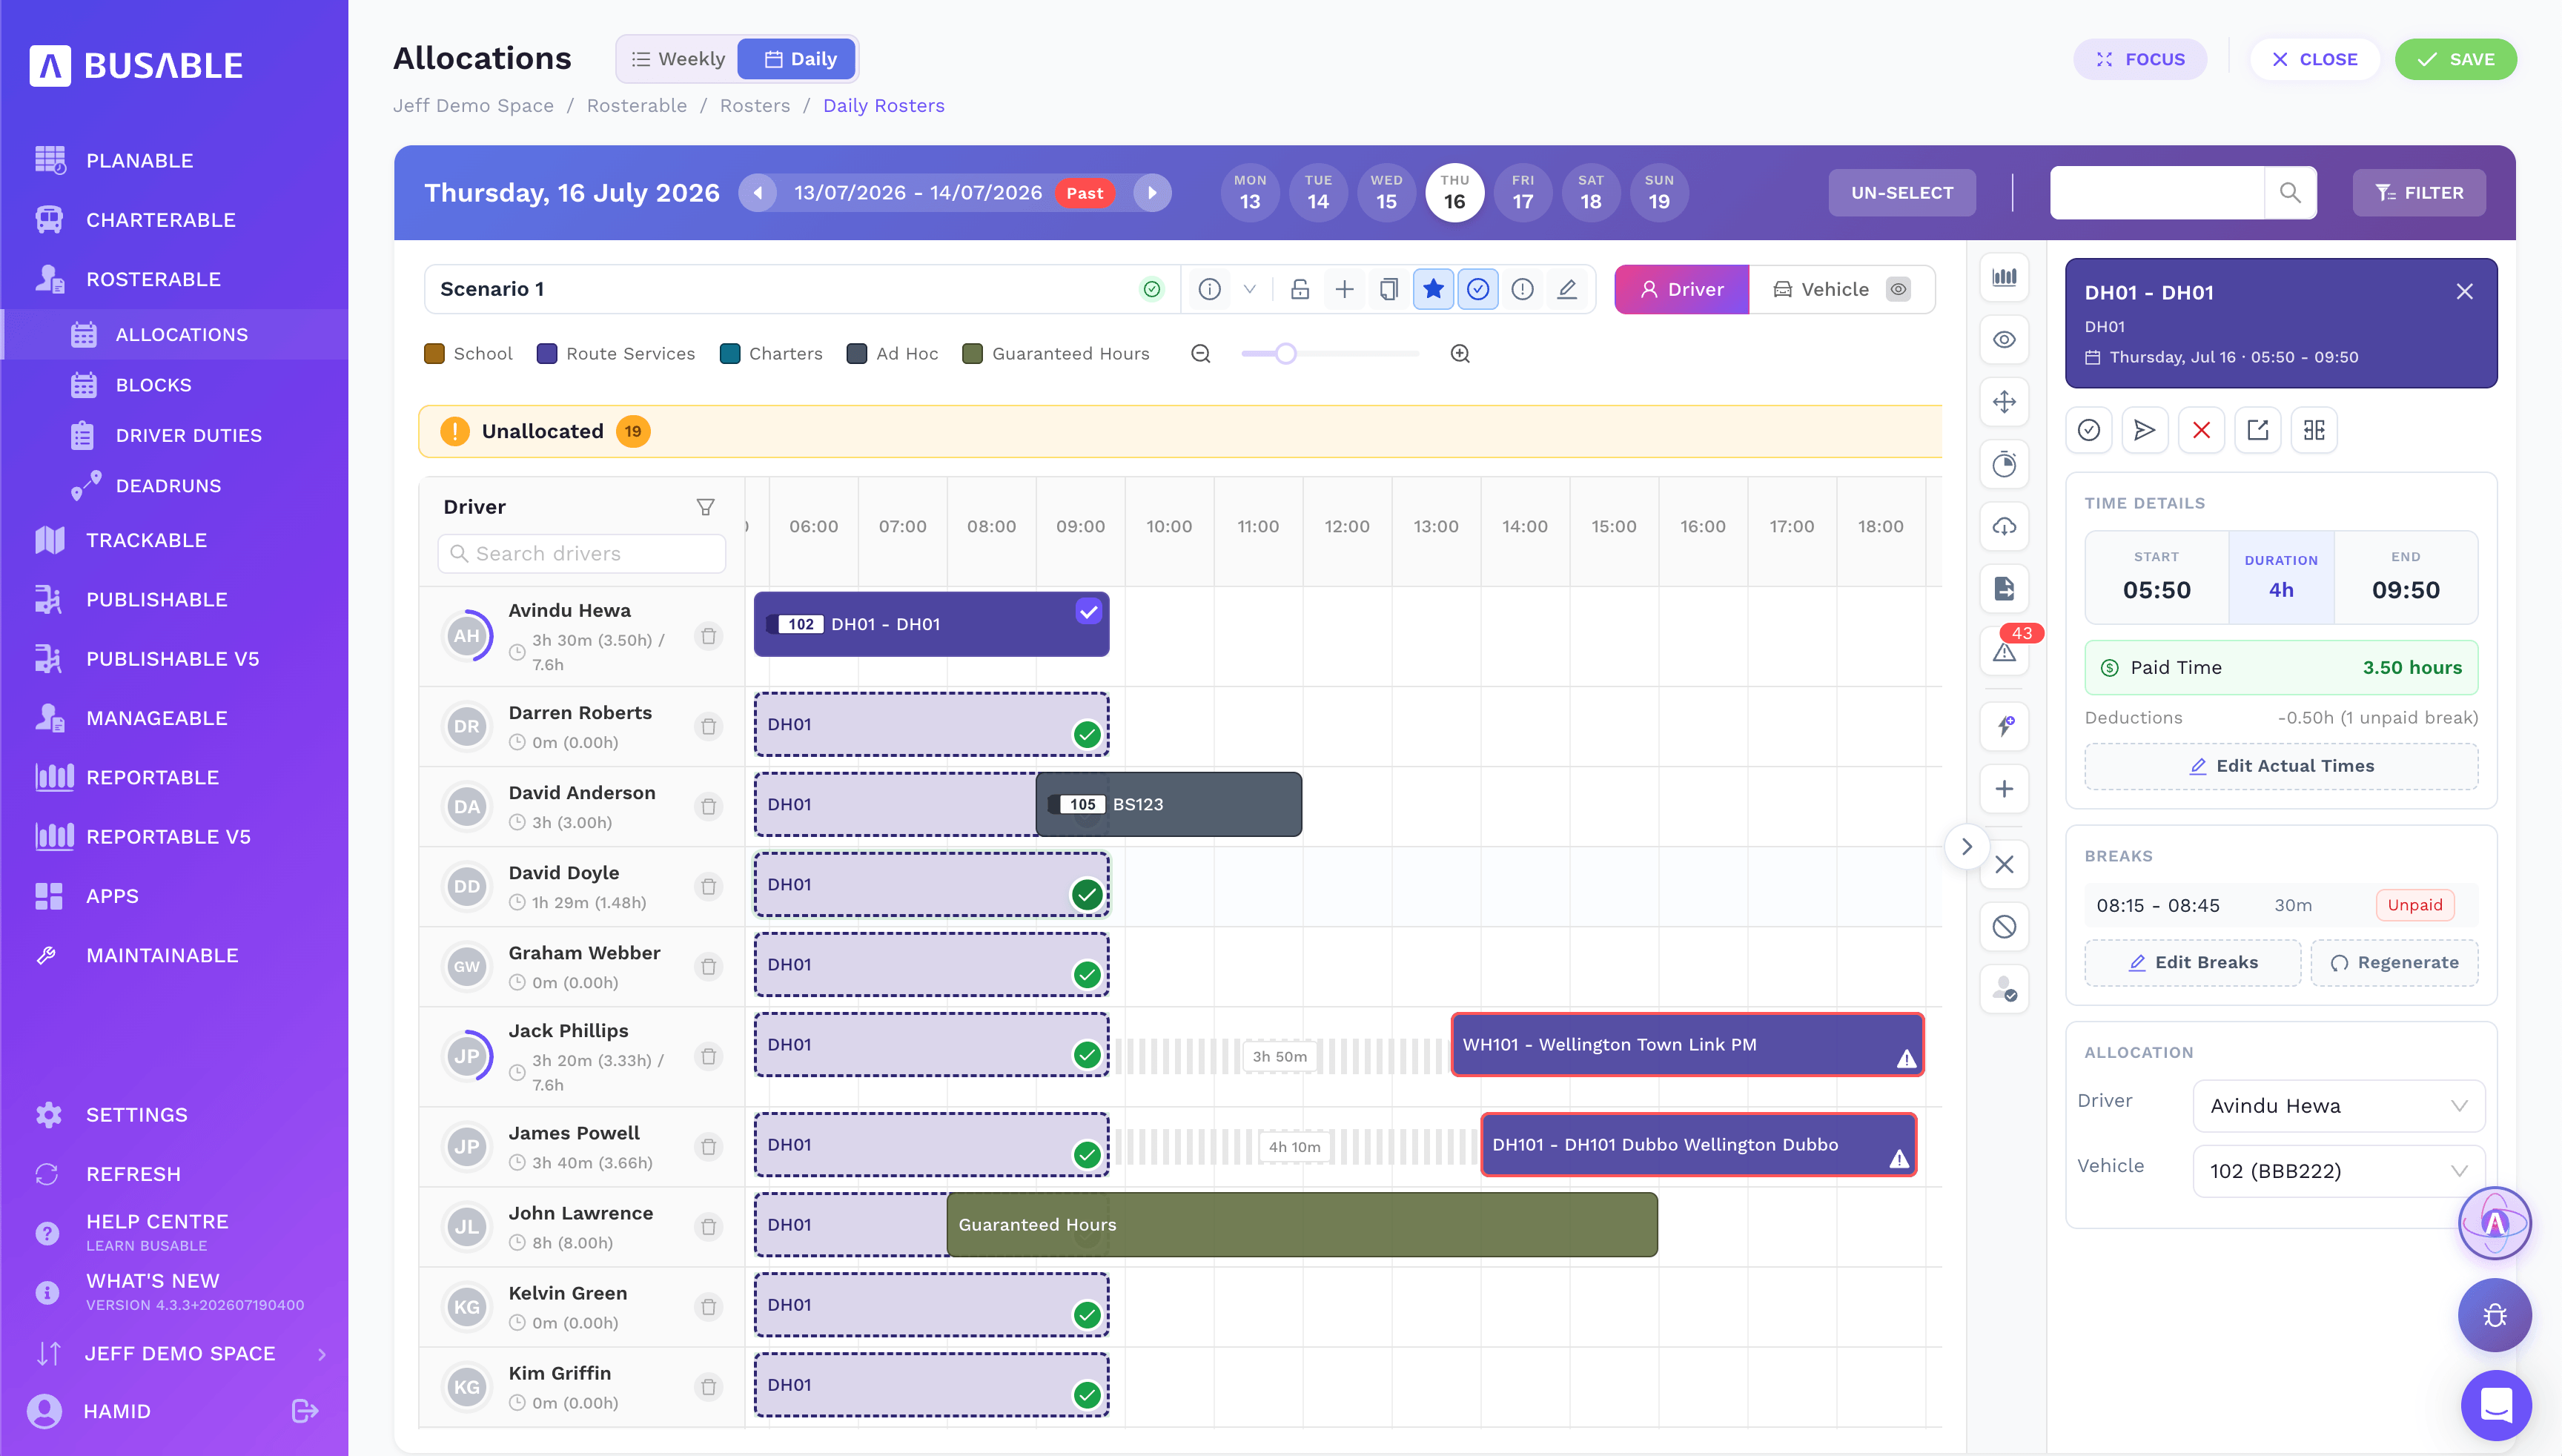Select Fri 17 day pill
2562x1456 pixels.
point(1522,192)
